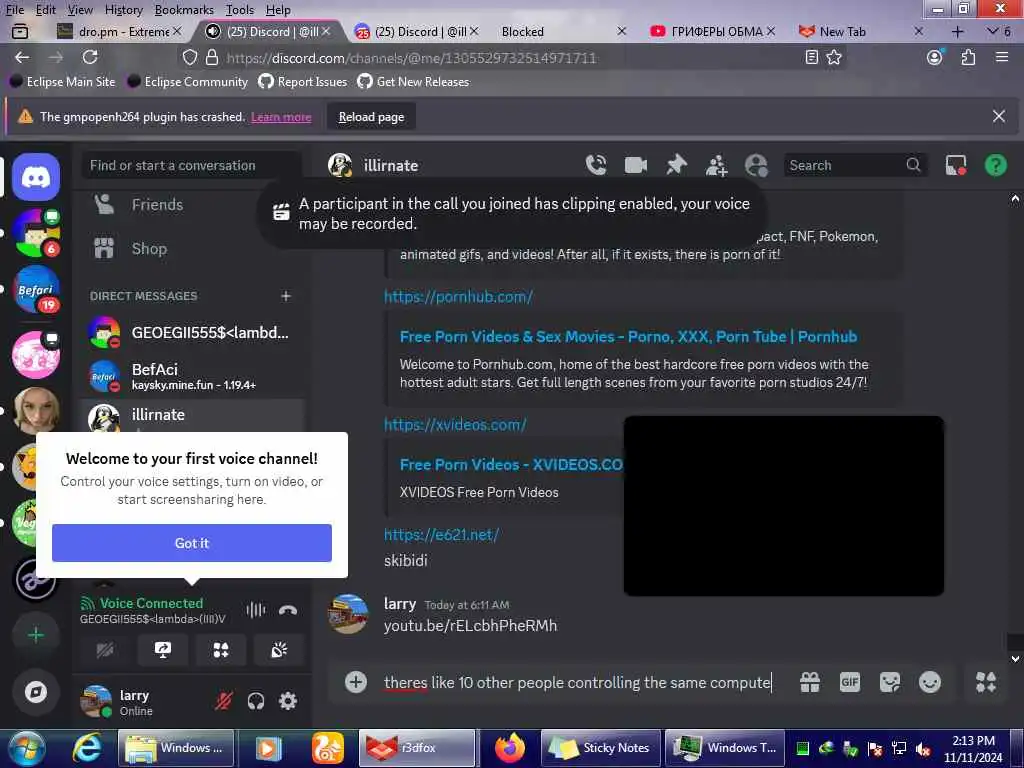Reload the current page
The width and height of the screenshot is (1024, 768).
pyautogui.click(x=90, y=57)
